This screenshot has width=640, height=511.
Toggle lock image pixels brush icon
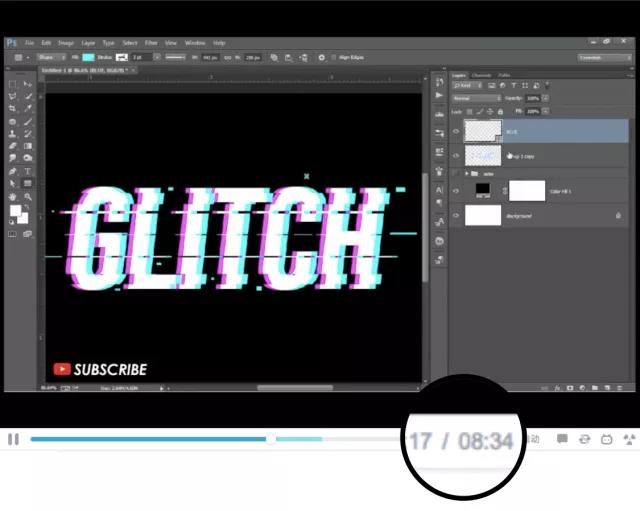point(480,111)
